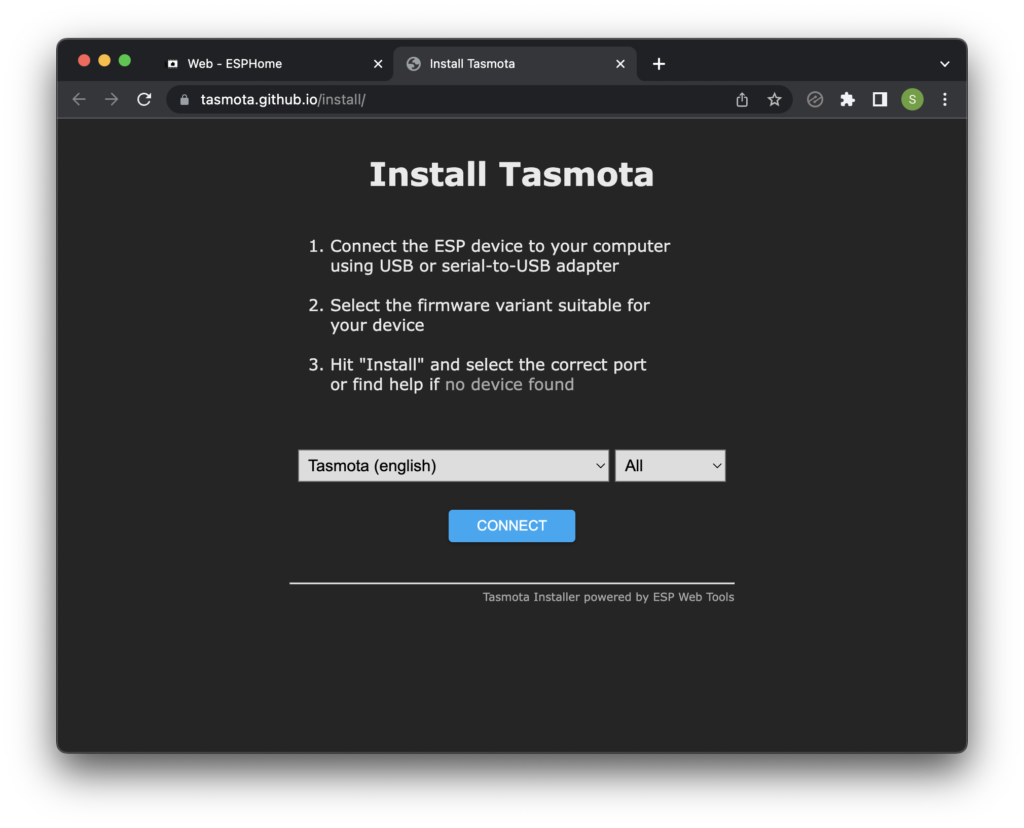1024x828 pixels.
Task: Bookmark this page with the star icon
Action: click(x=775, y=99)
